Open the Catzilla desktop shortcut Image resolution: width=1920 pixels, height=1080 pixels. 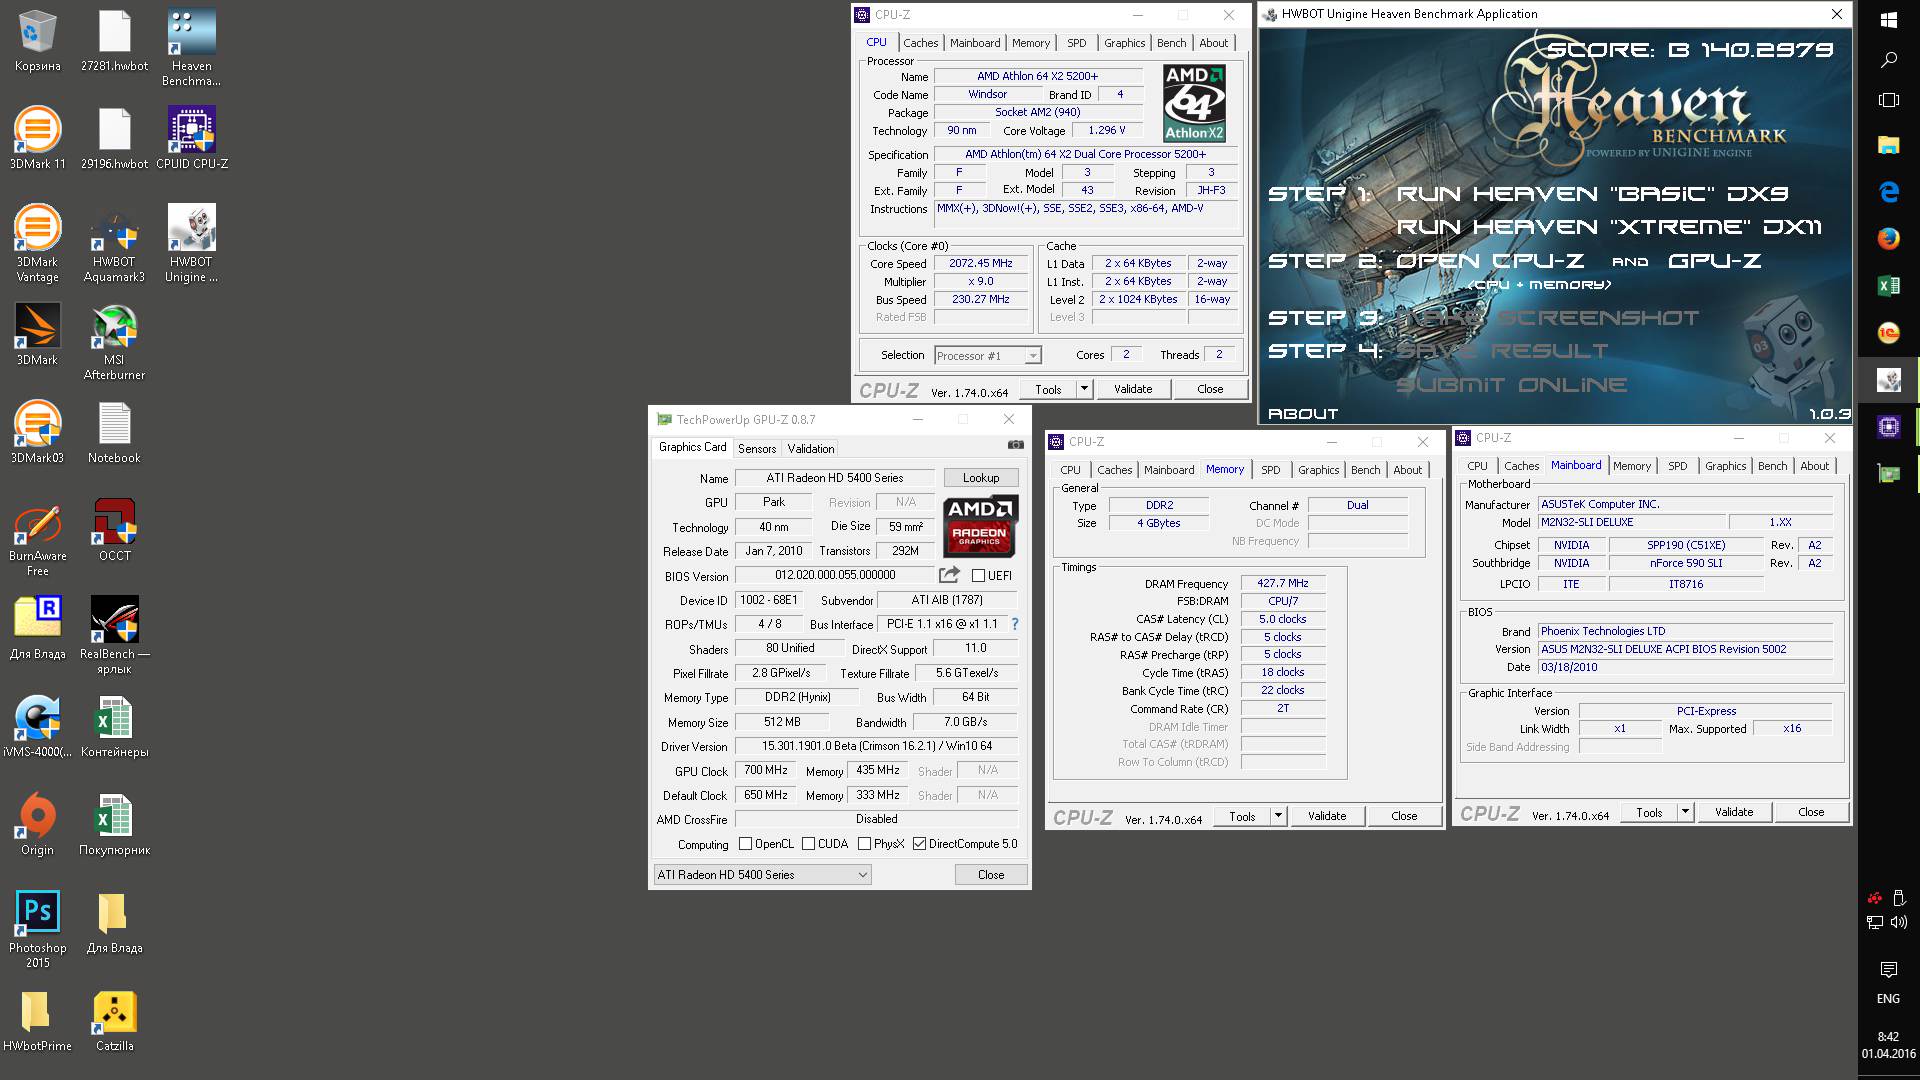(114, 1020)
